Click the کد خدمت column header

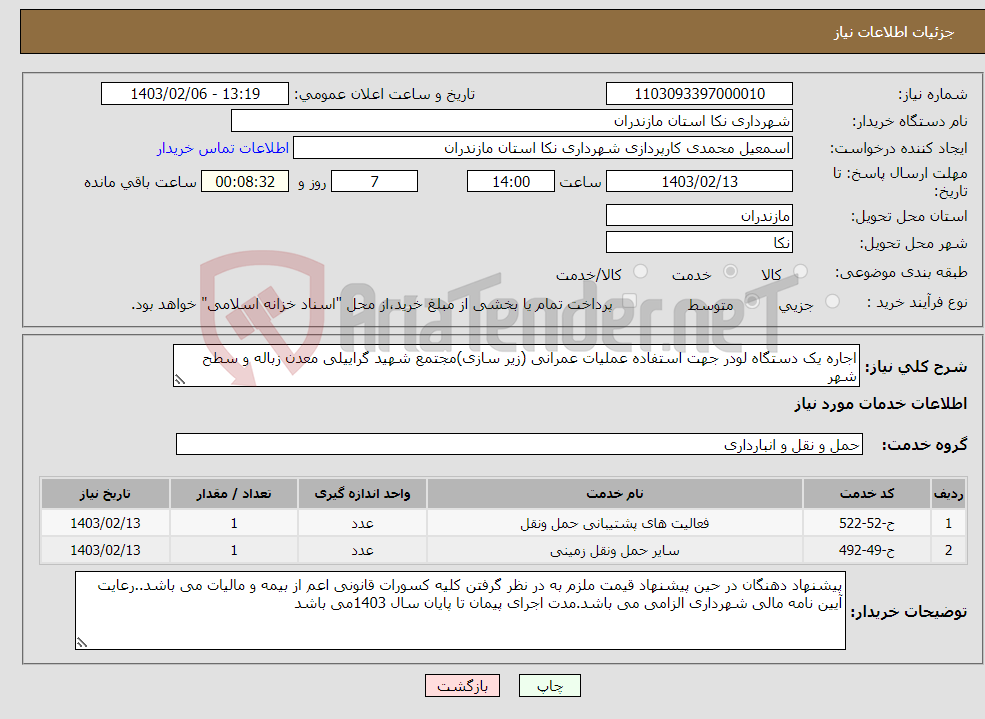point(866,494)
